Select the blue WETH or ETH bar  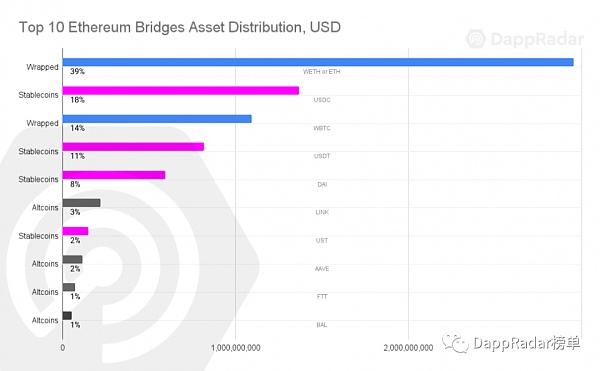click(x=318, y=62)
